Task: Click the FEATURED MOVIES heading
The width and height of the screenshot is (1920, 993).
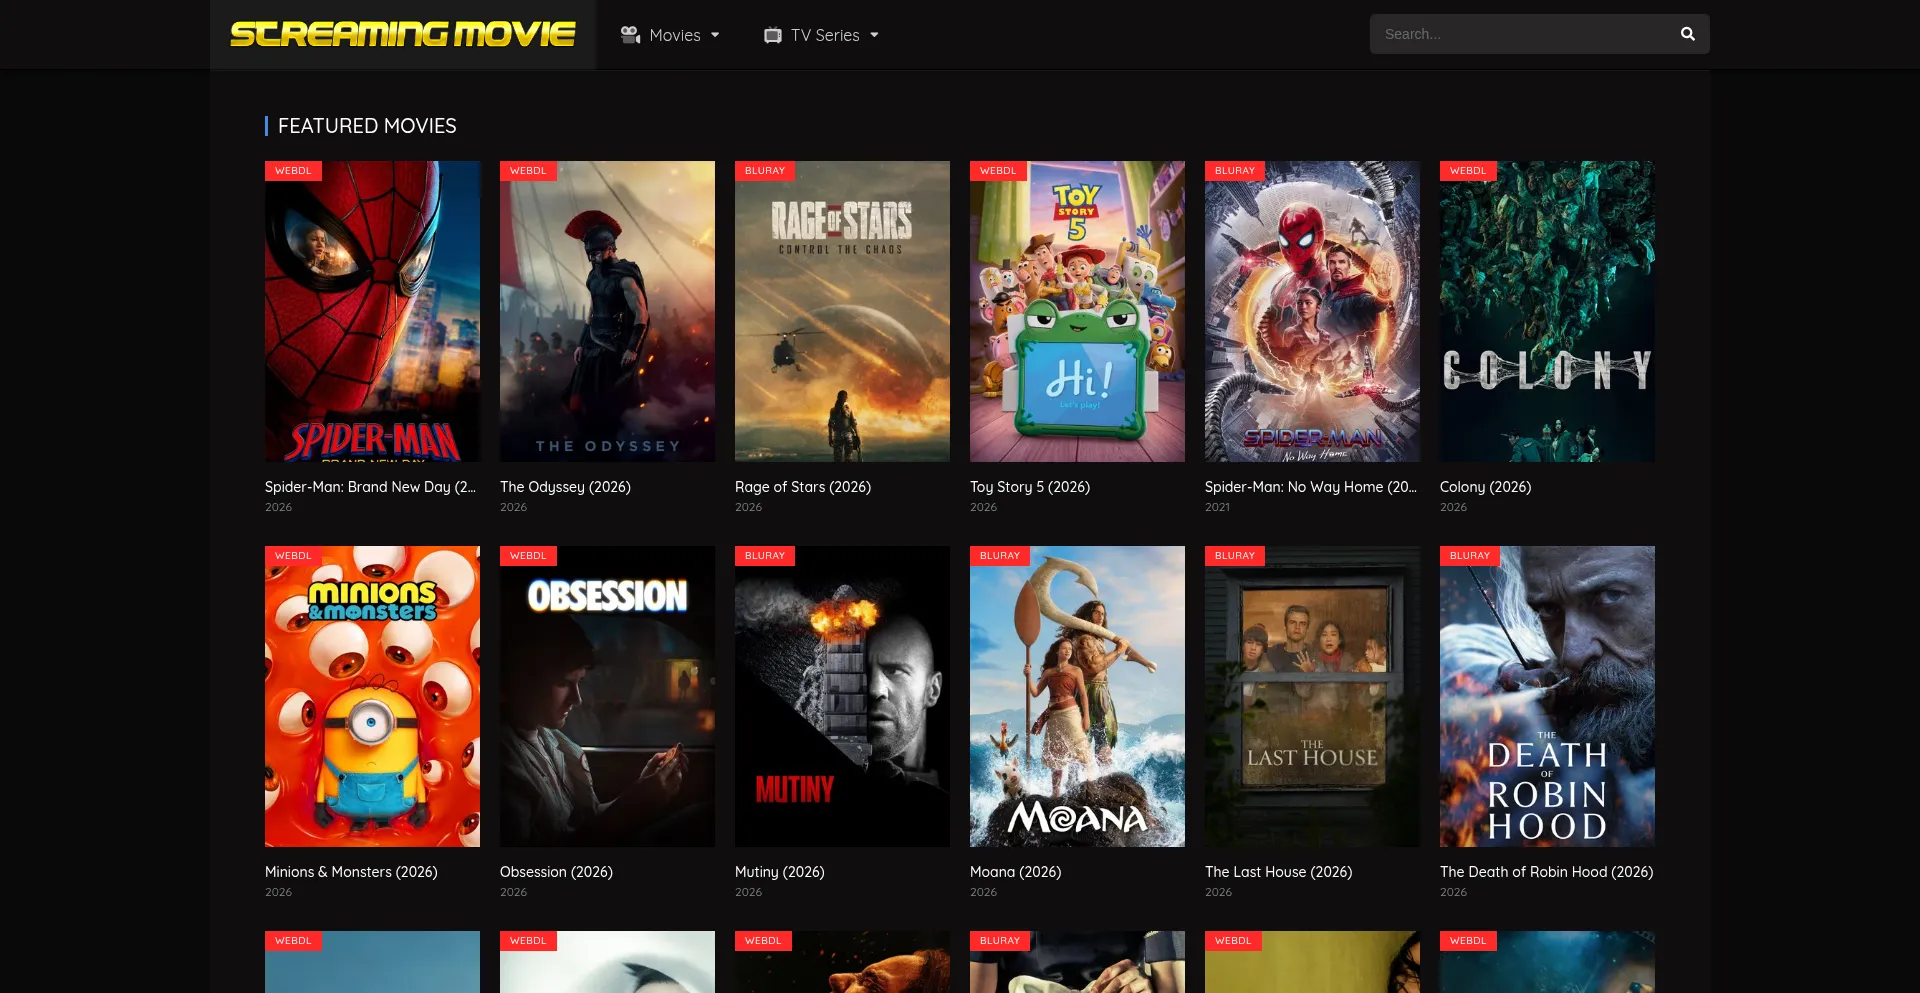Action: tap(367, 126)
